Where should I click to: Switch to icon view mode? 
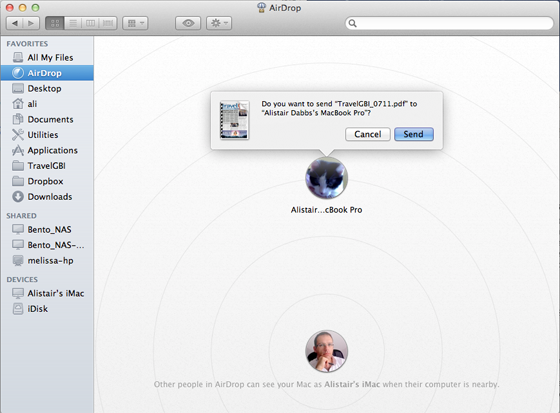pos(55,23)
